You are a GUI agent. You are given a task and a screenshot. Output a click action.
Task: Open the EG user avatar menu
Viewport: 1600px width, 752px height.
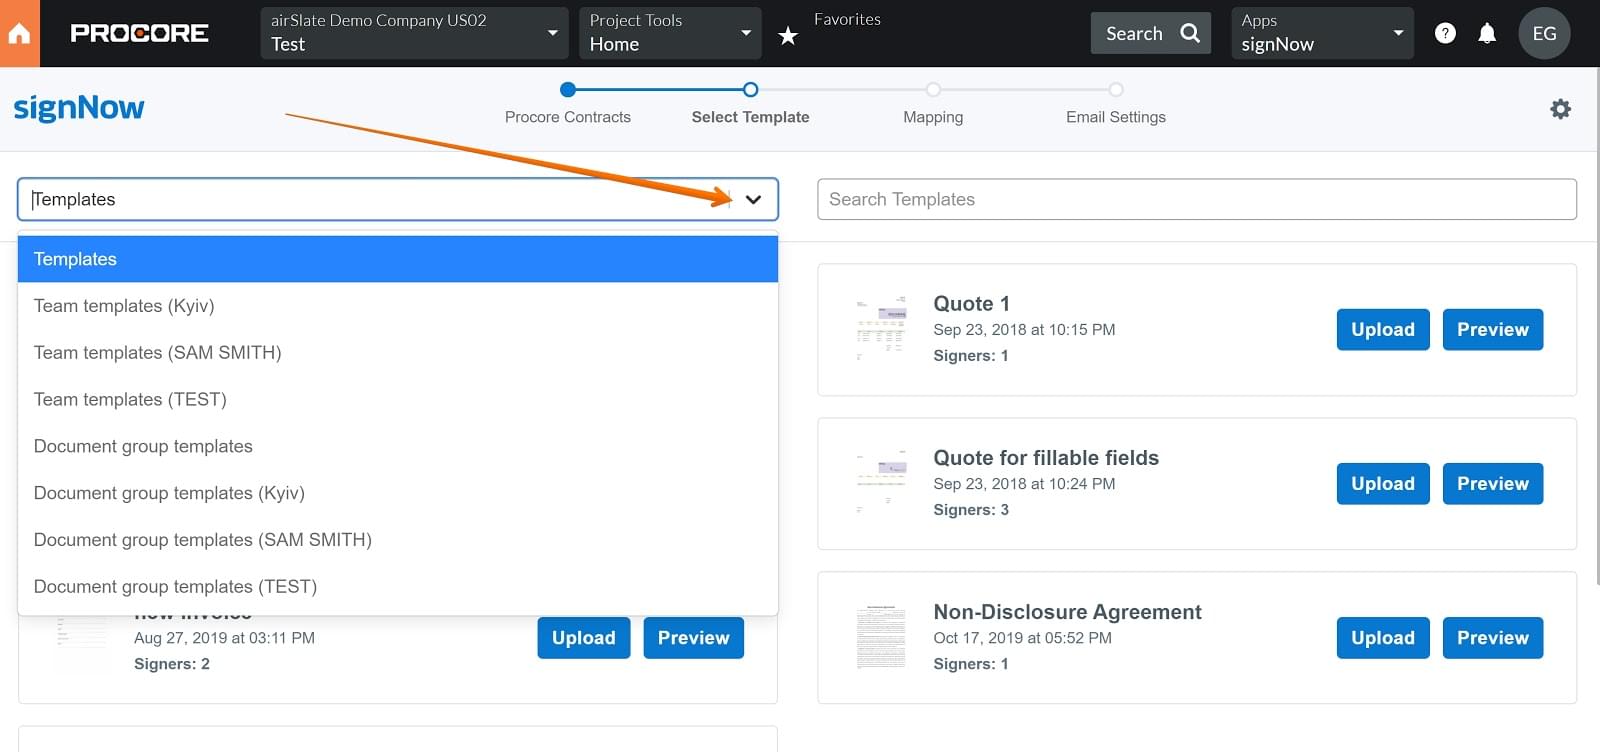[1544, 33]
